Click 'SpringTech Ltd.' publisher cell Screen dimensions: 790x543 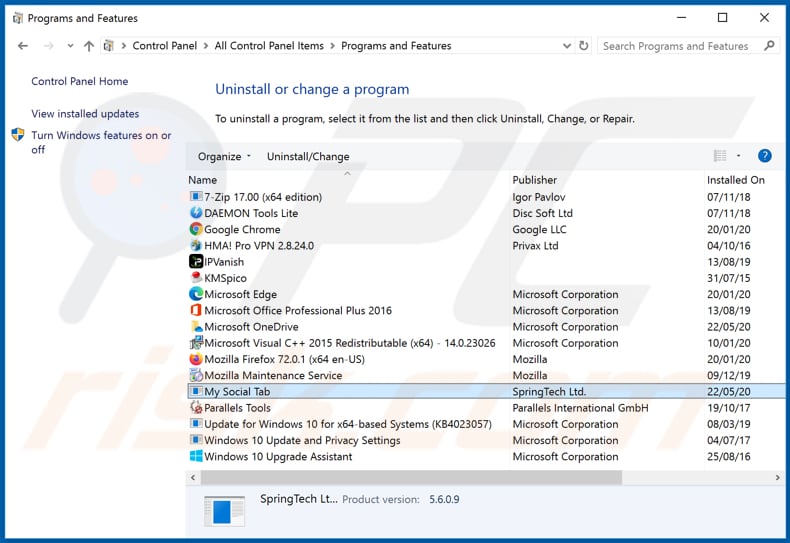tap(549, 391)
